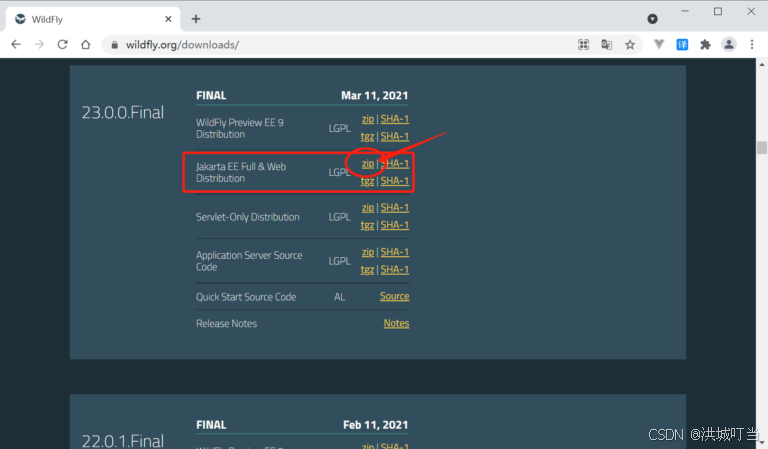Open SHA-1 for Servlet-Only zip
The image size is (768, 449).
point(395,208)
